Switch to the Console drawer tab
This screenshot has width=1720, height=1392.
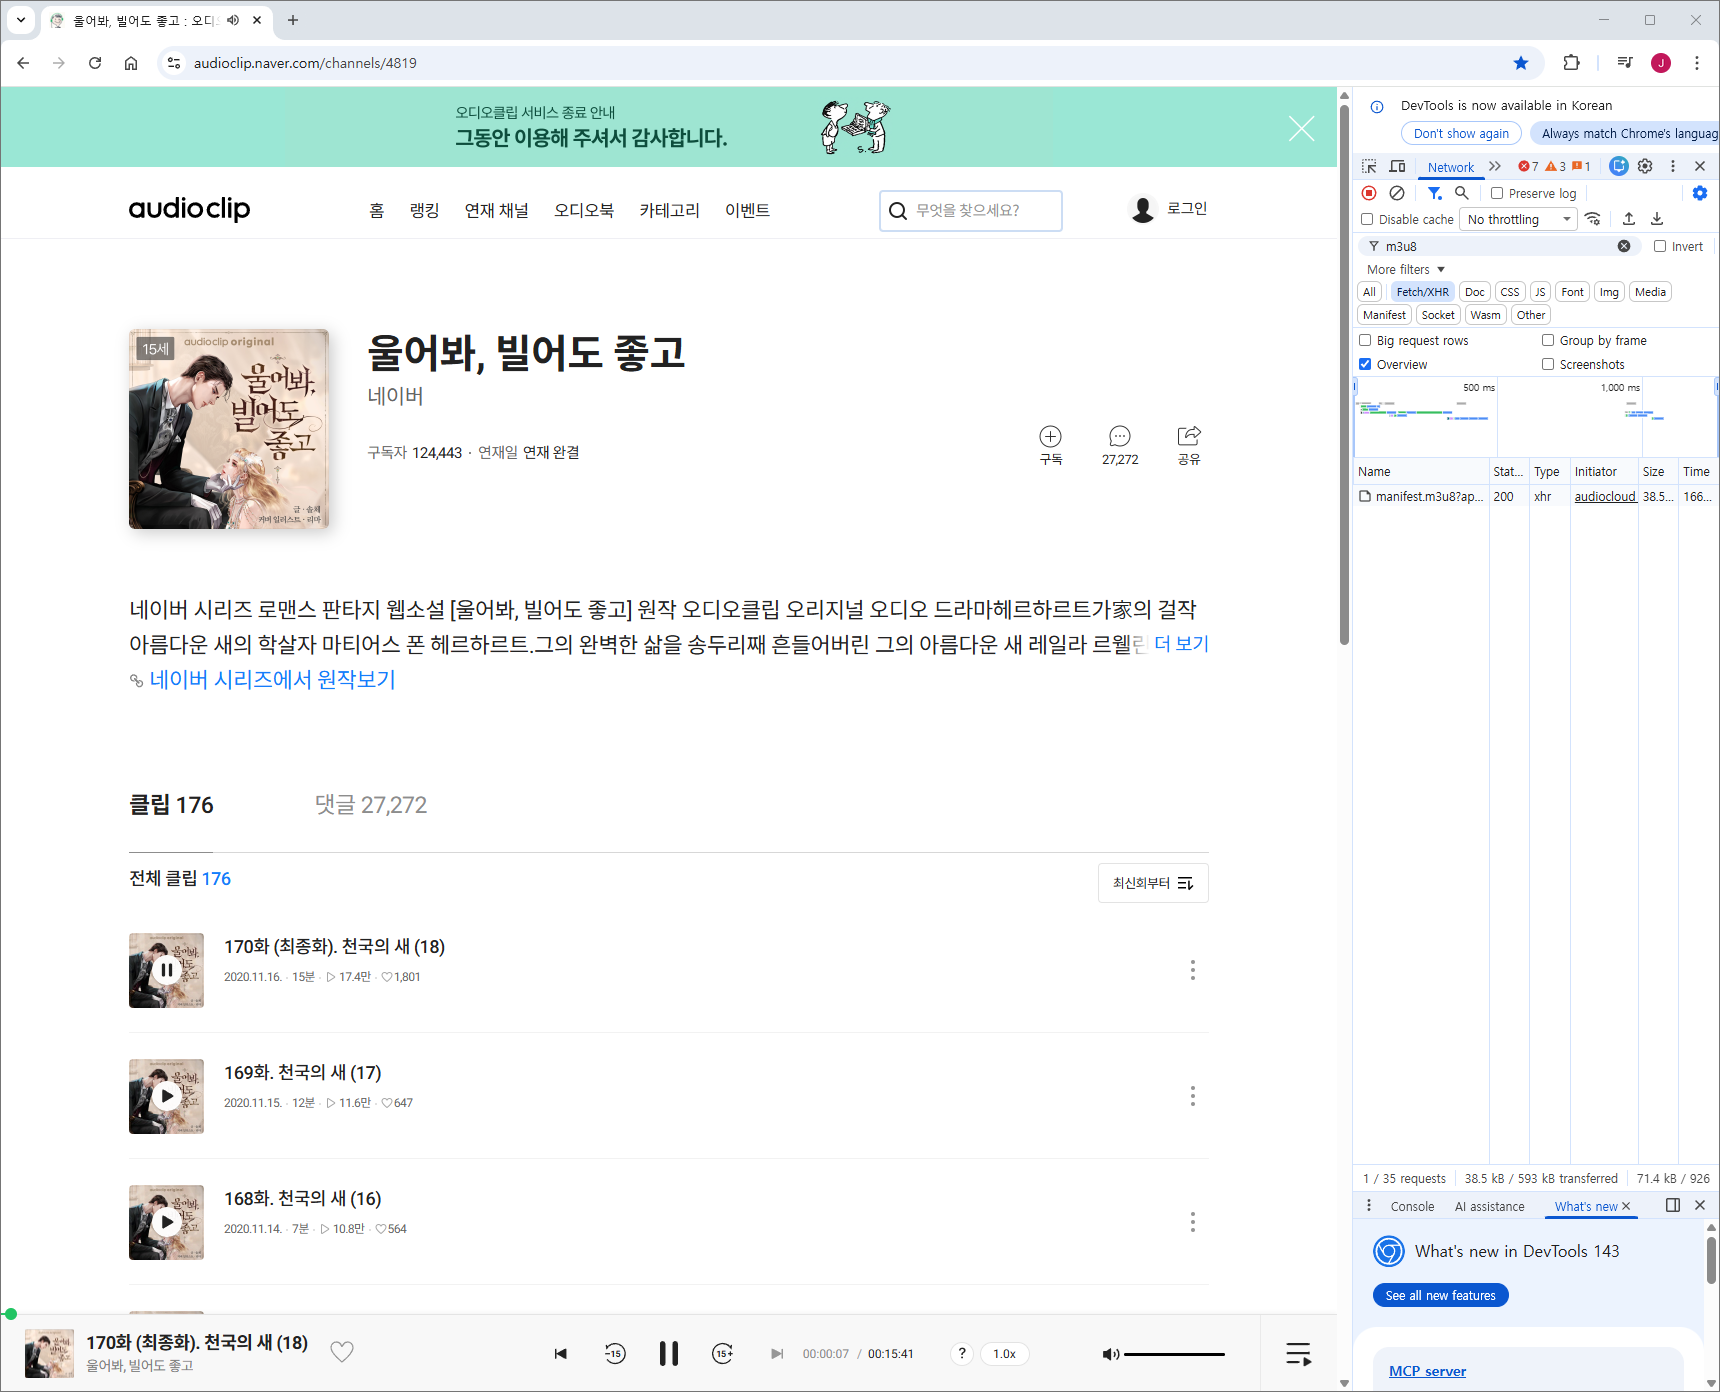(x=1412, y=1206)
